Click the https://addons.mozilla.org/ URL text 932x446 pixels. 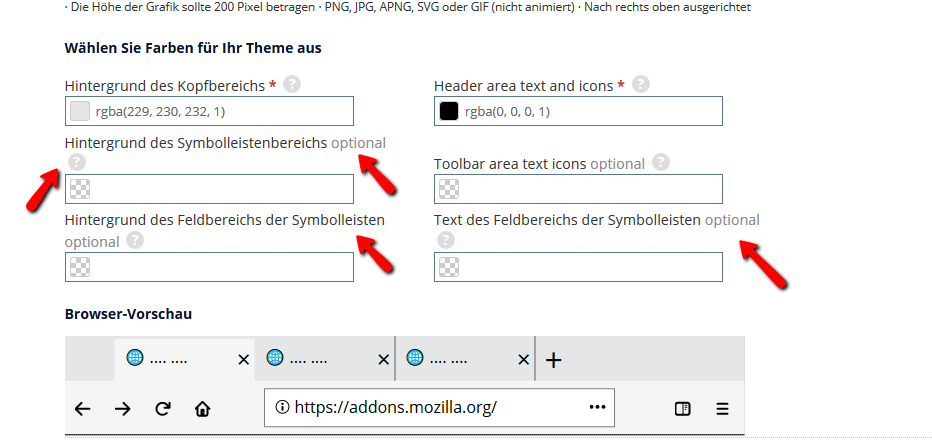point(395,407)
